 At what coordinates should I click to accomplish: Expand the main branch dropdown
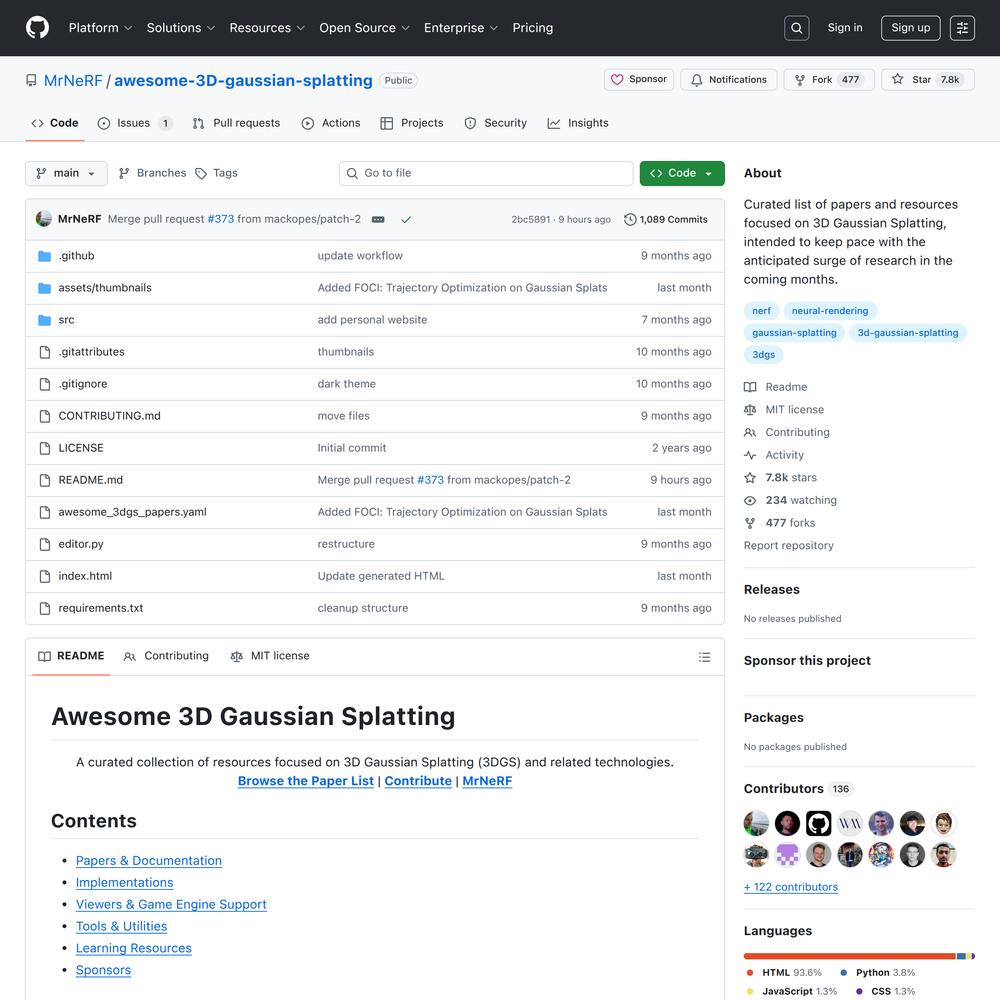click(x=66, y=173)
